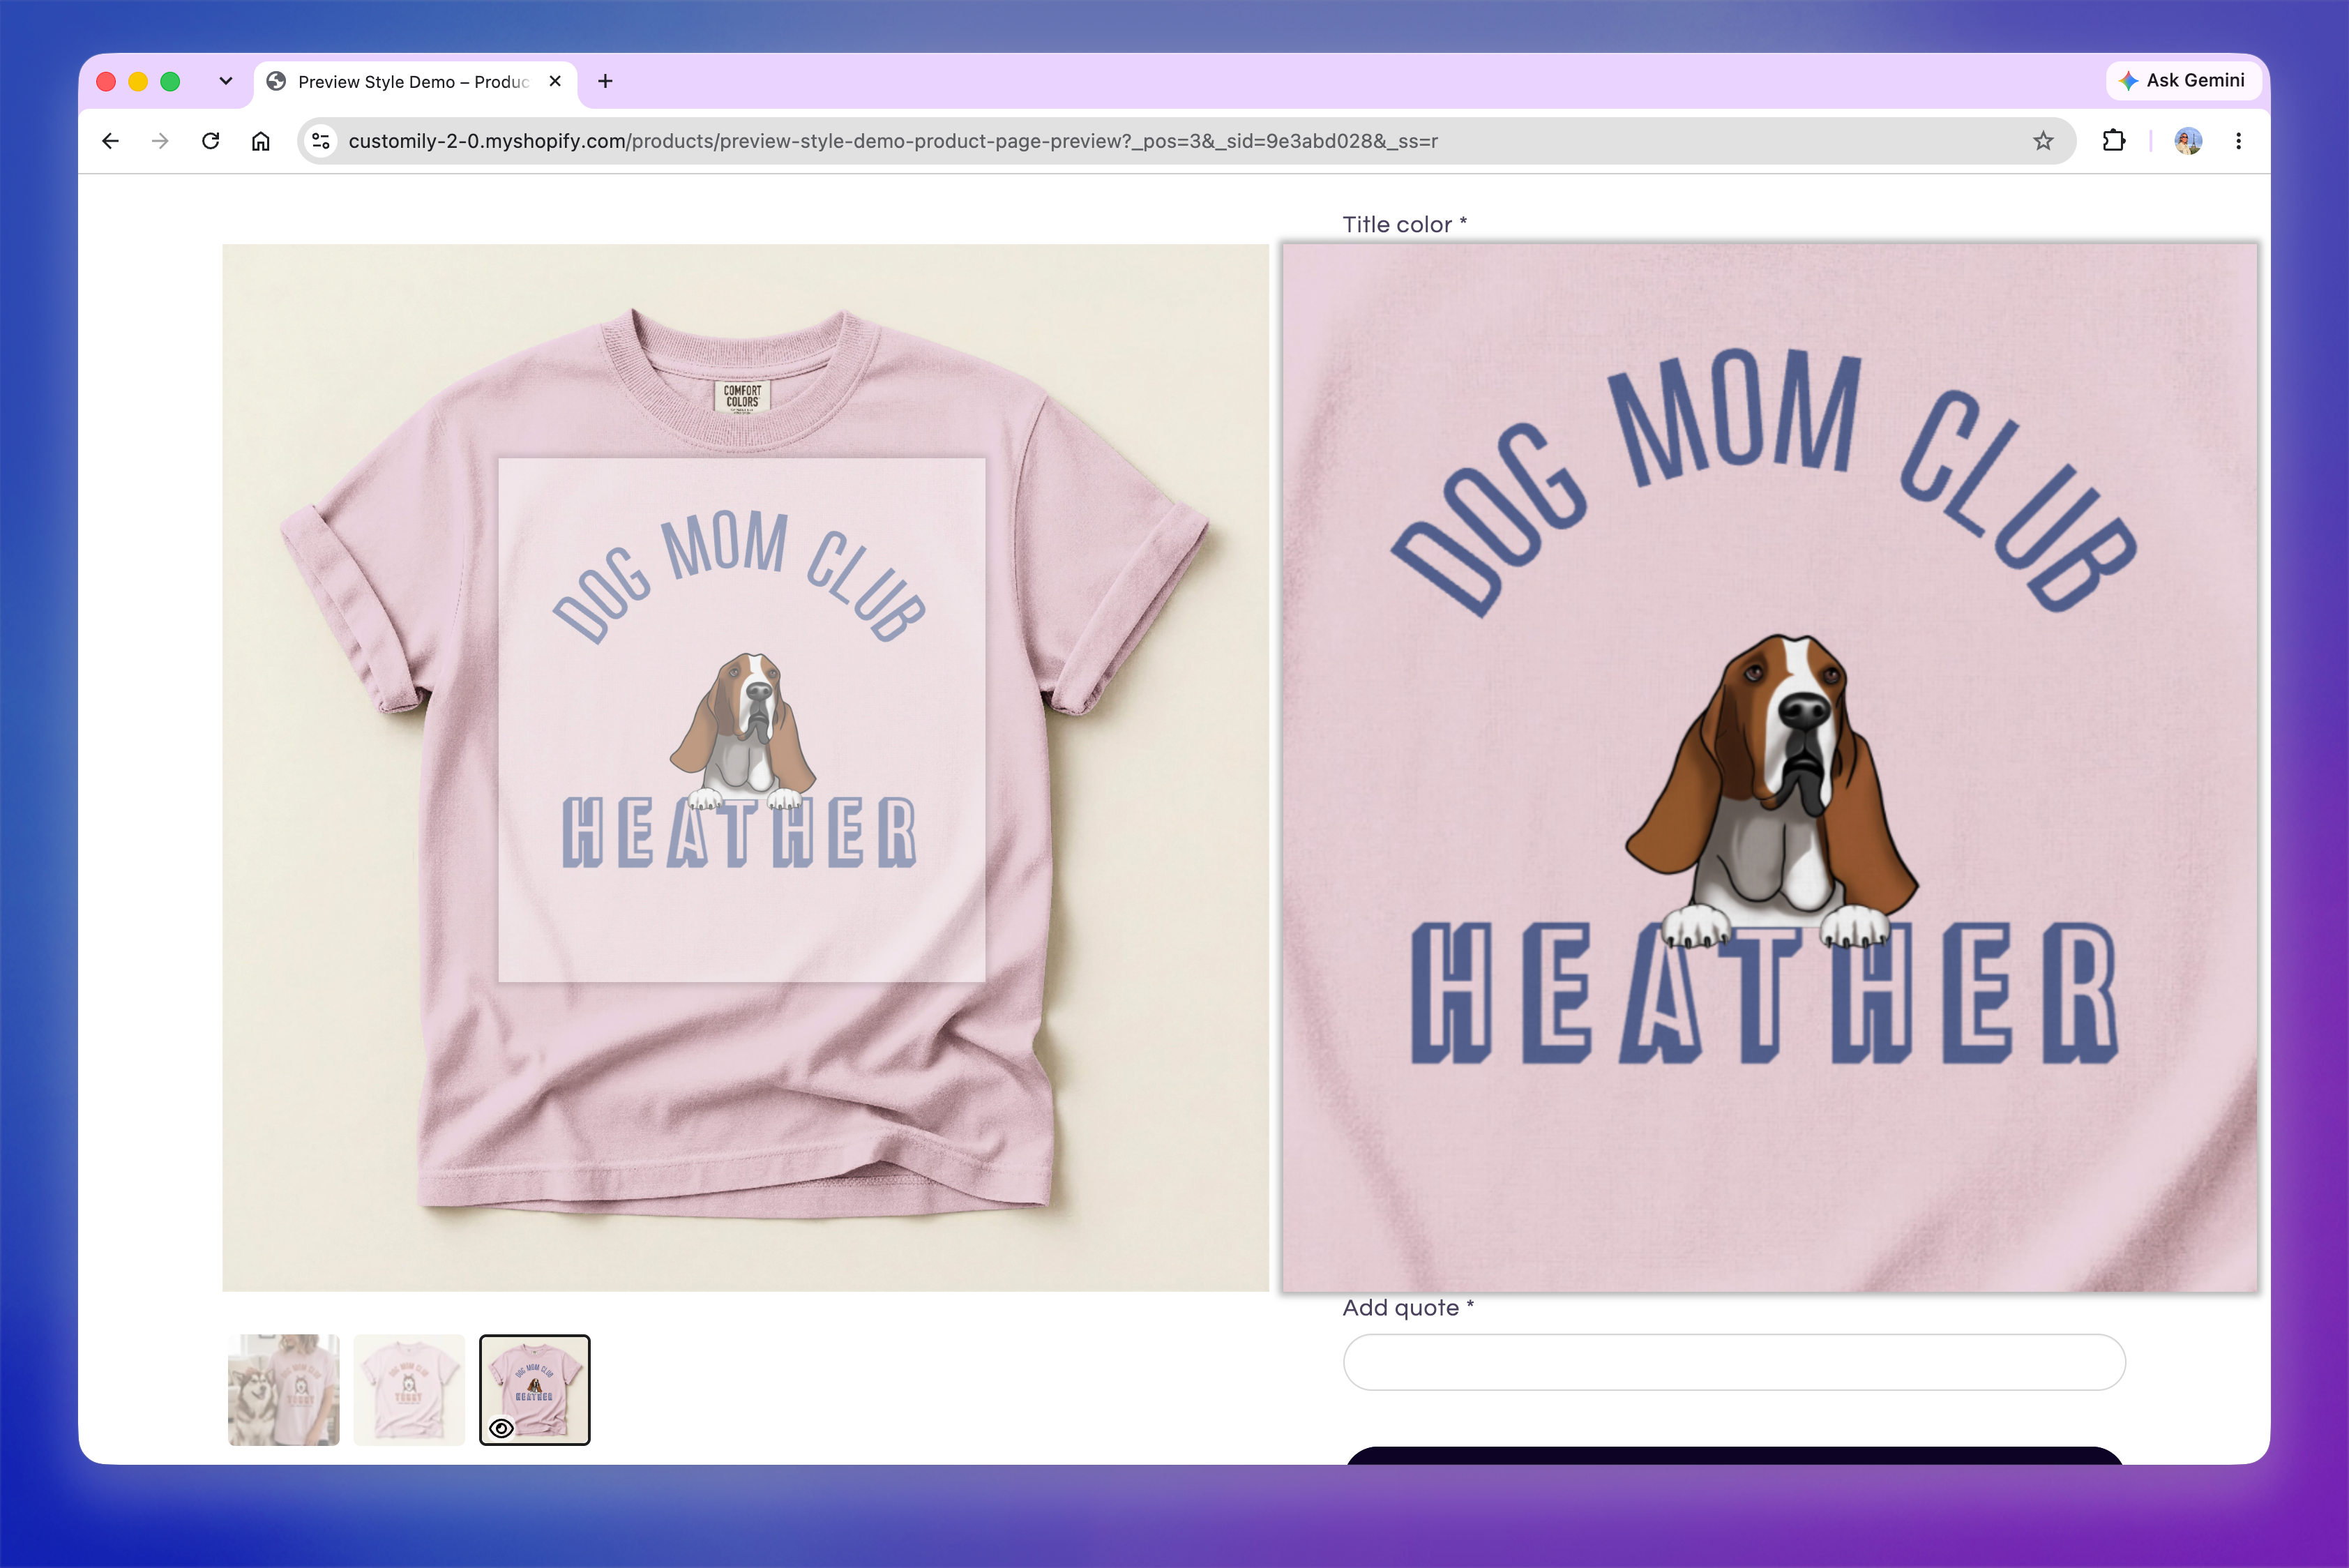
Task: Click the eye icon on the third thumbnail
Action: [x=502, y=1428]
